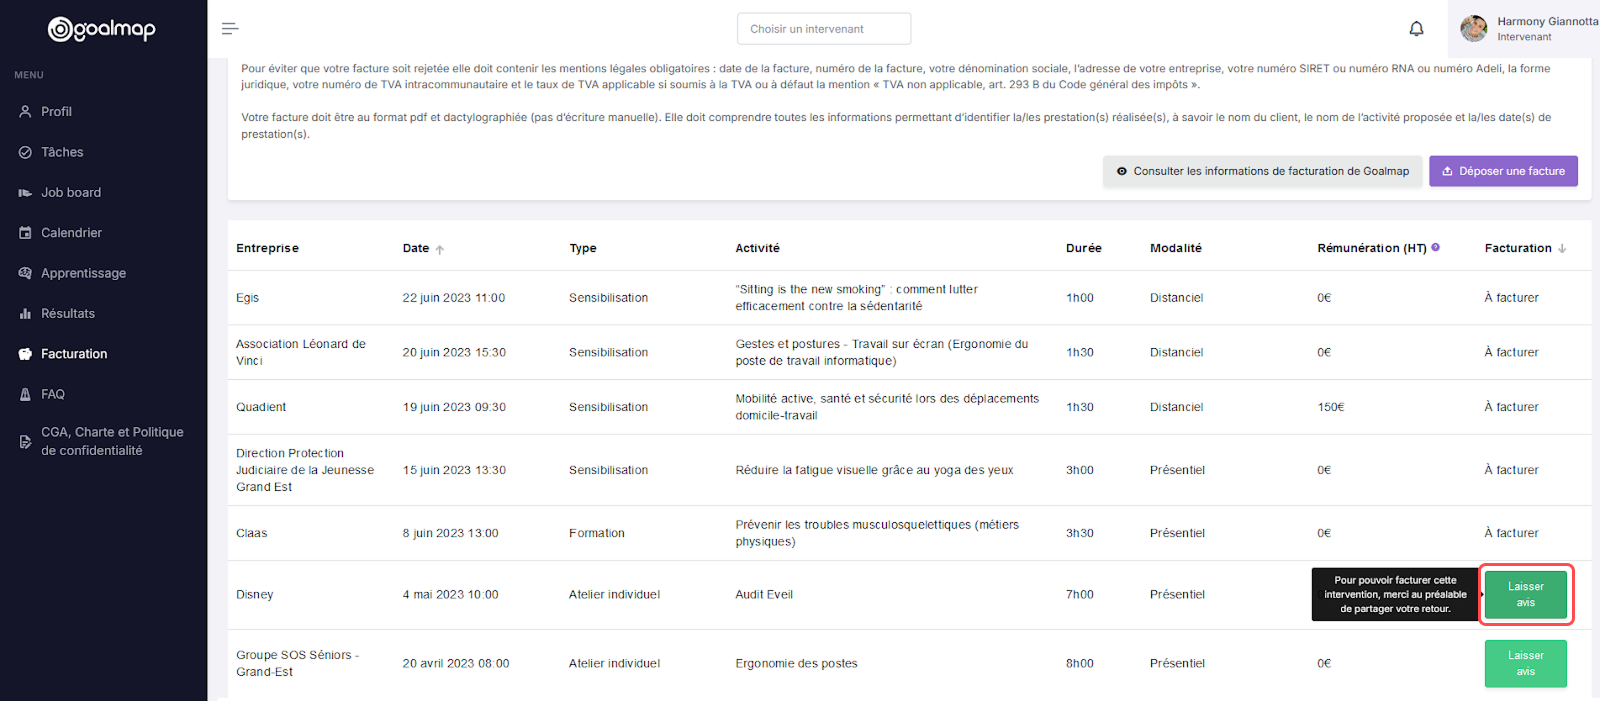Click the Résultats bar chart icon
1600x701 pixels.
click(x=25, y=314)
